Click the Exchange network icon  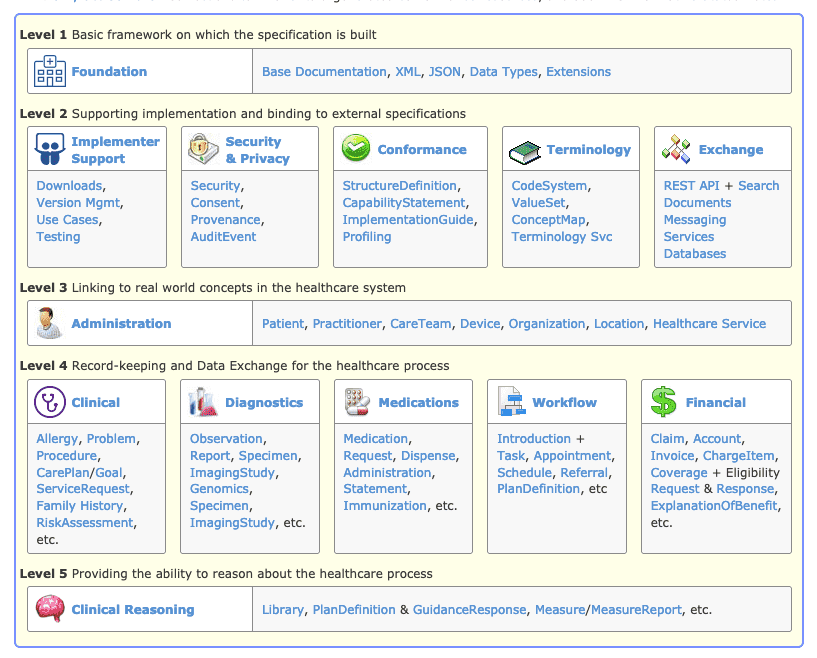[x=677, y=150]
